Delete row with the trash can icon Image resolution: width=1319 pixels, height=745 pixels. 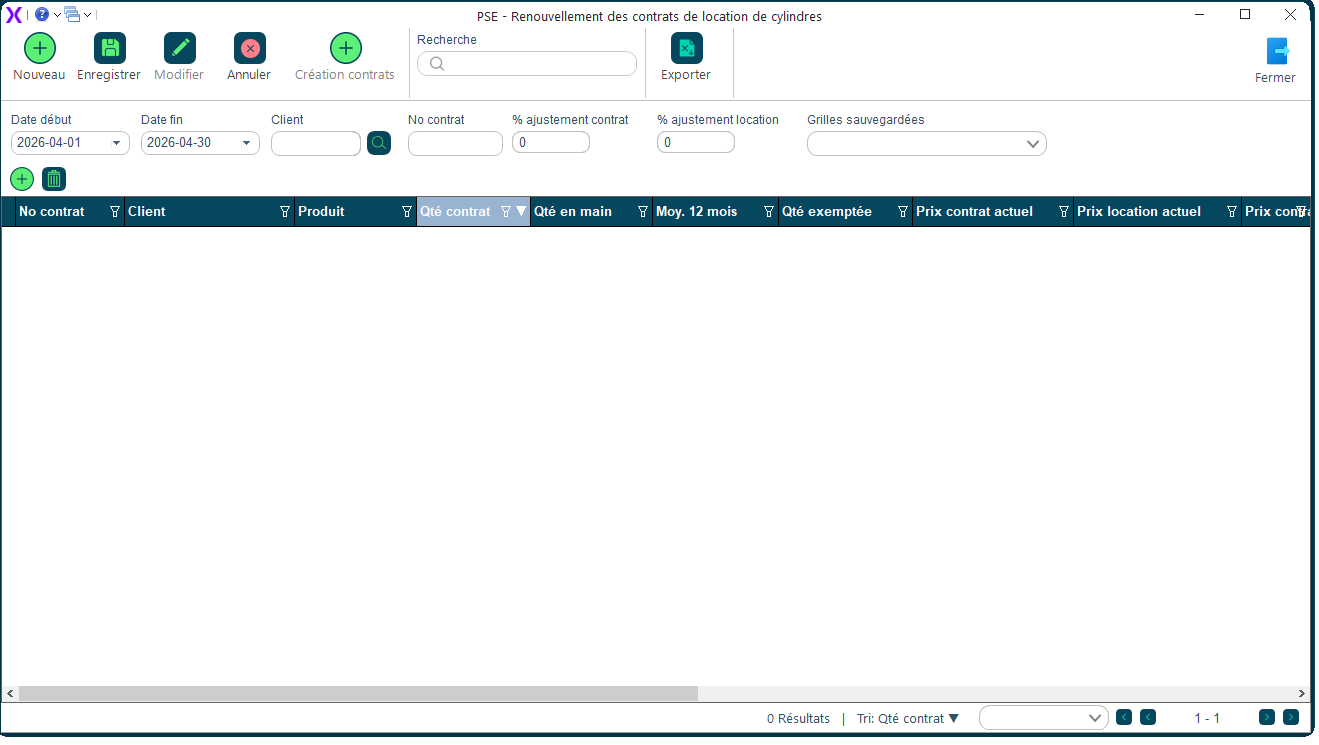click(54, 179)
